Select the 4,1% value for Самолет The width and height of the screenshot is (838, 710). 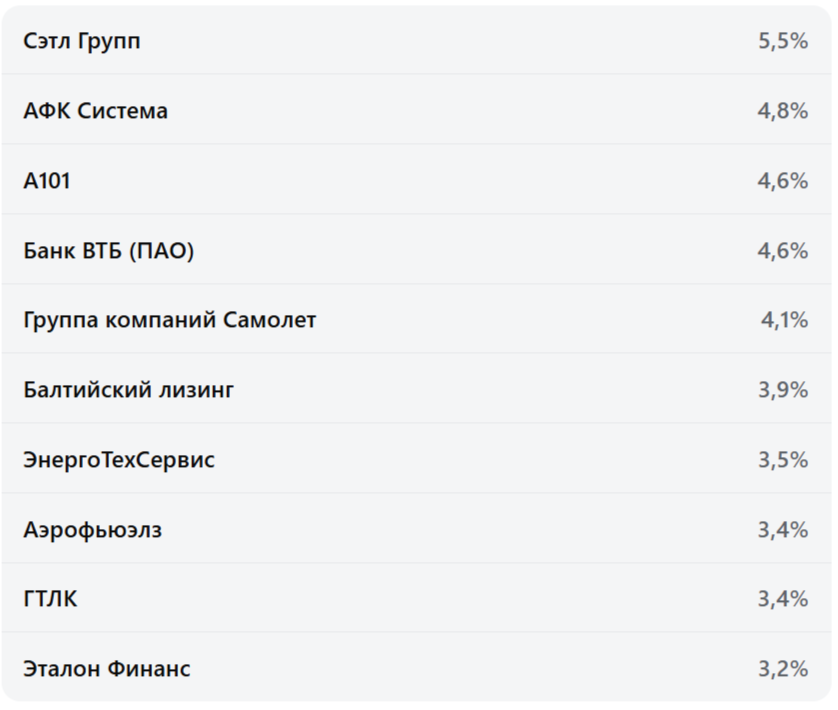pos(784,321)
